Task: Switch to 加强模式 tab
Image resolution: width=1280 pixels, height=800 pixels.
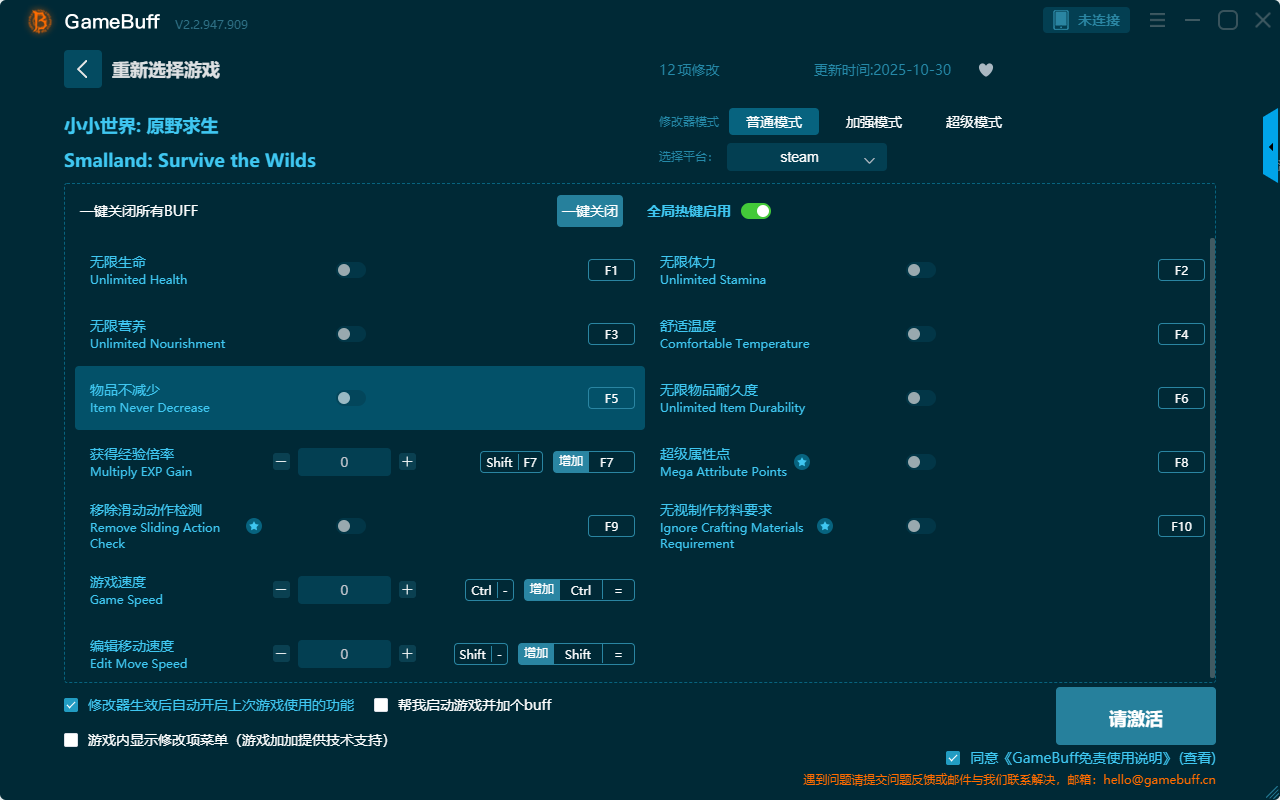Action: [x=873, y=122]
